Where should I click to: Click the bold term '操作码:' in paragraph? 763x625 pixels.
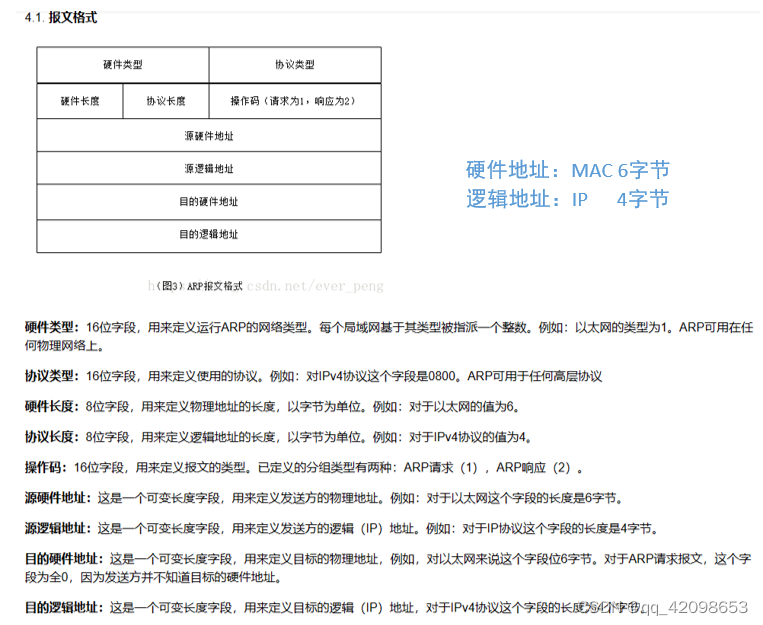point(46,468)
